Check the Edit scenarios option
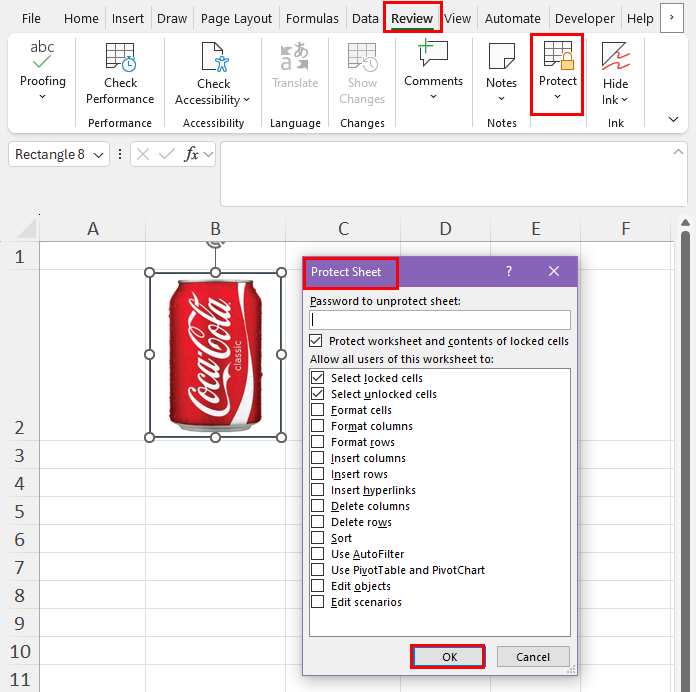The height and width of the screenshot is (692, 696). pyautogui.click(x=317, y=601)
